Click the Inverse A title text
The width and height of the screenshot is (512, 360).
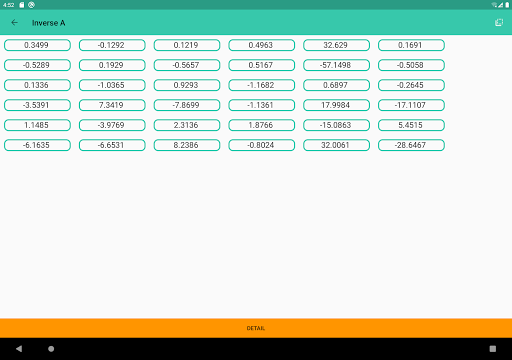tap(48, 23)
